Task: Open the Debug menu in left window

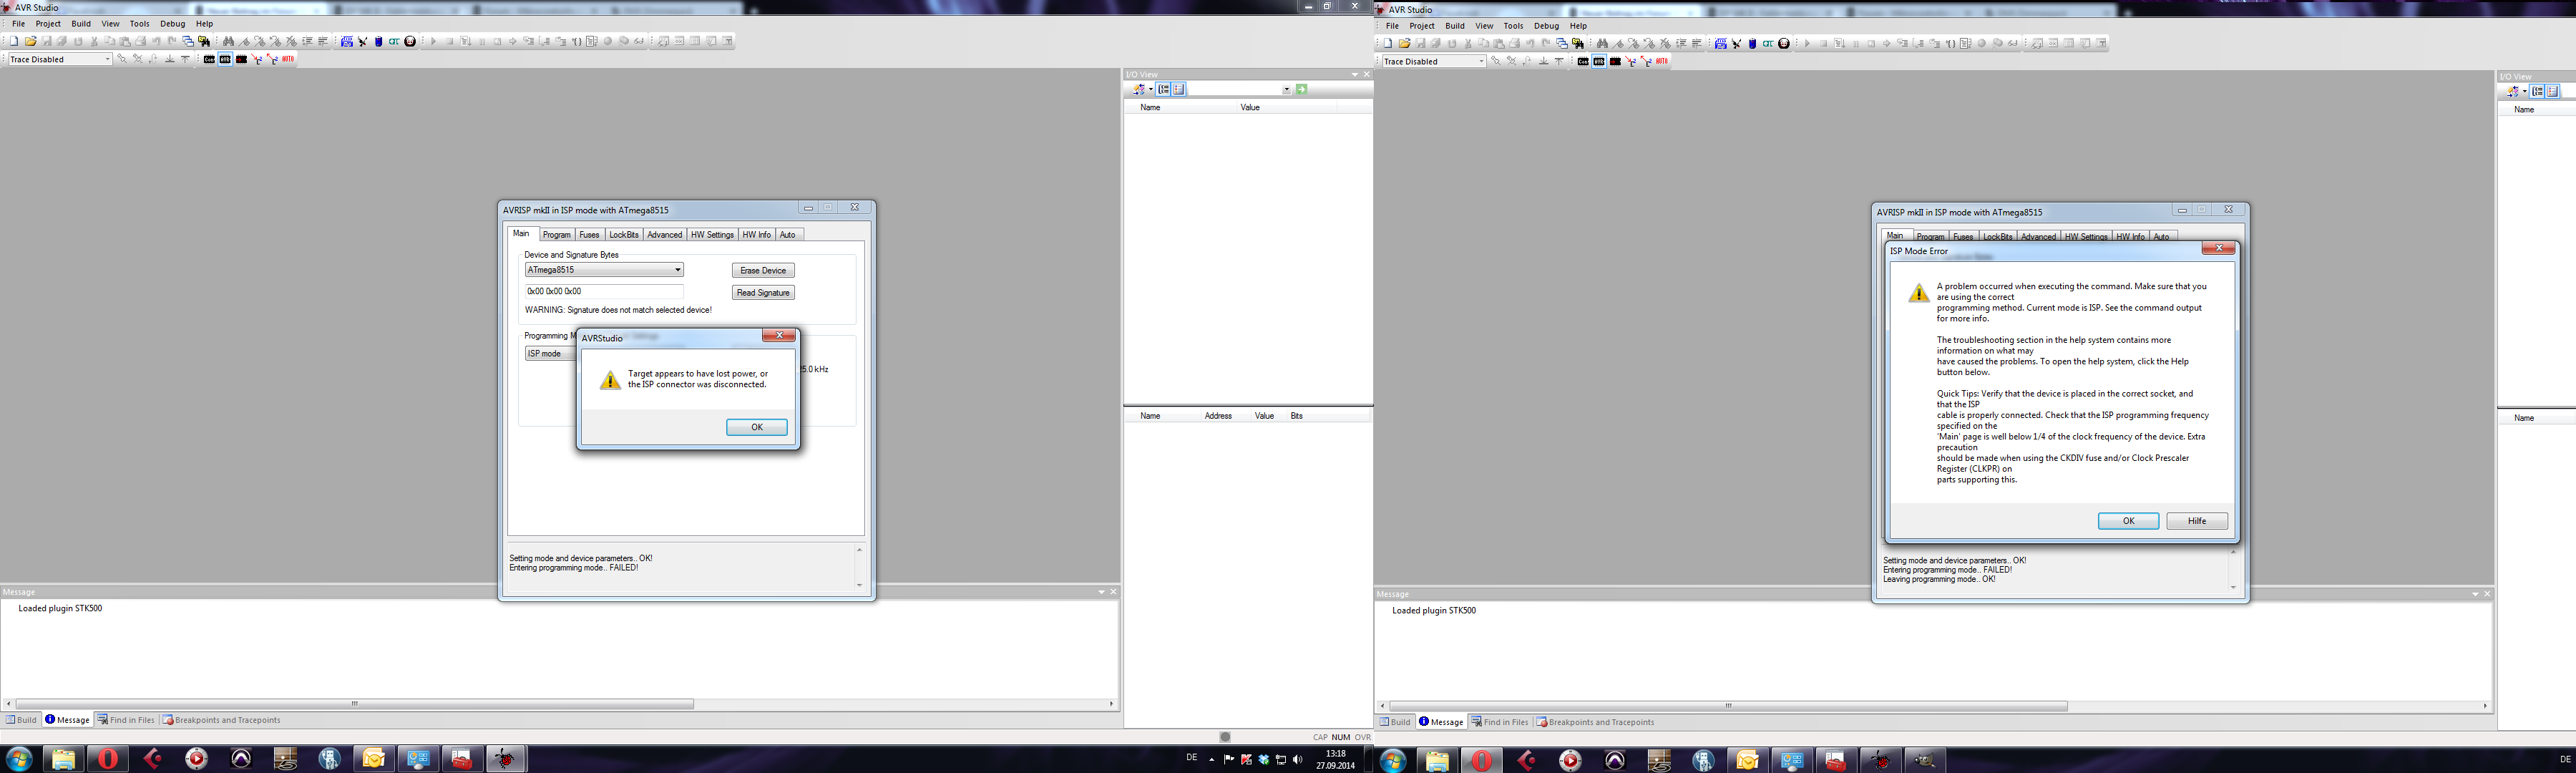Action: click(x=172, y=24)
